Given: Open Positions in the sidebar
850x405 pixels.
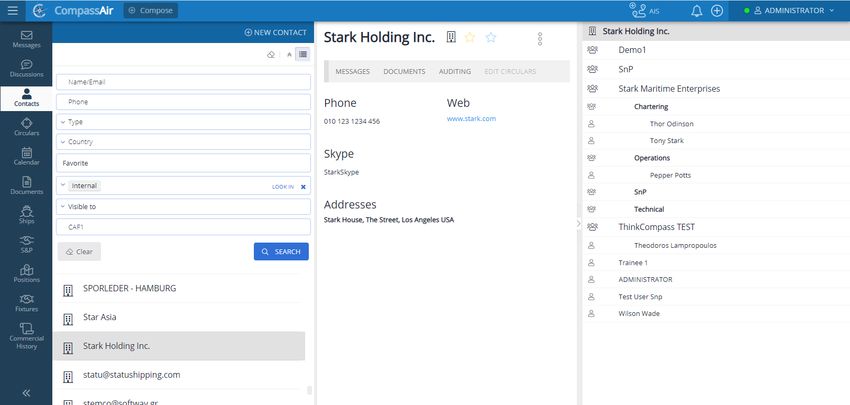Looking at the screenshot, I should [26, 274].
